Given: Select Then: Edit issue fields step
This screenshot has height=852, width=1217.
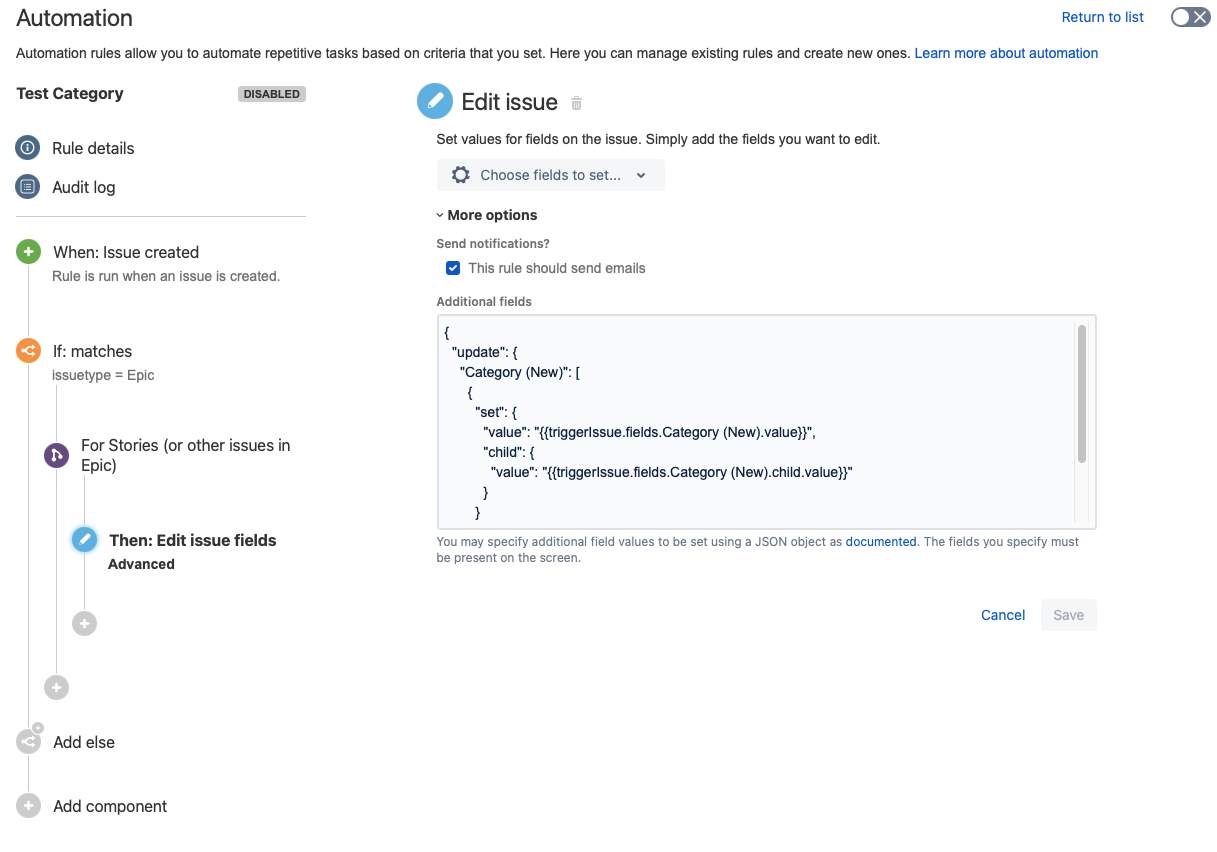Looking at the screenshot, I should coord(192,540).
